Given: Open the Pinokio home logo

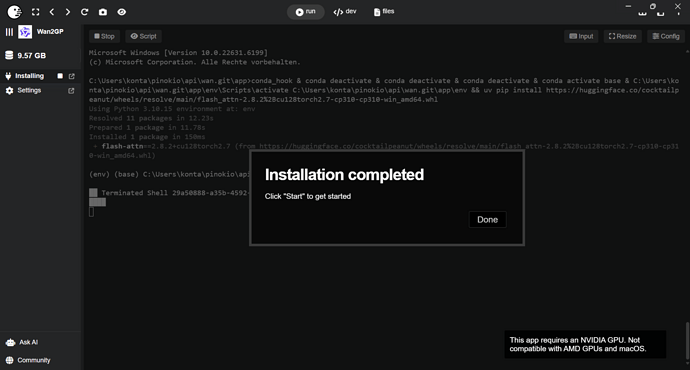Looking at the screenshot, I should [14, 12].
